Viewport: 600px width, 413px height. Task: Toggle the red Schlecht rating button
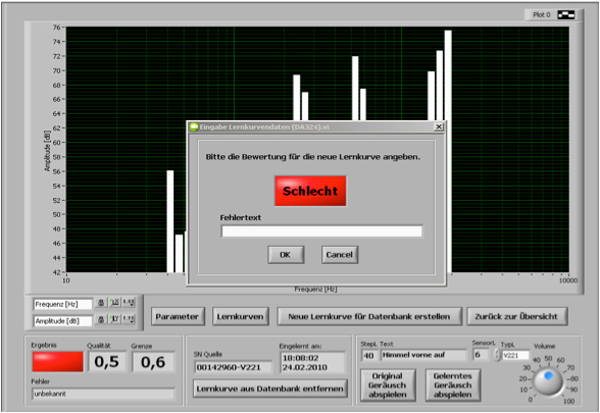(x=310, y=190)
